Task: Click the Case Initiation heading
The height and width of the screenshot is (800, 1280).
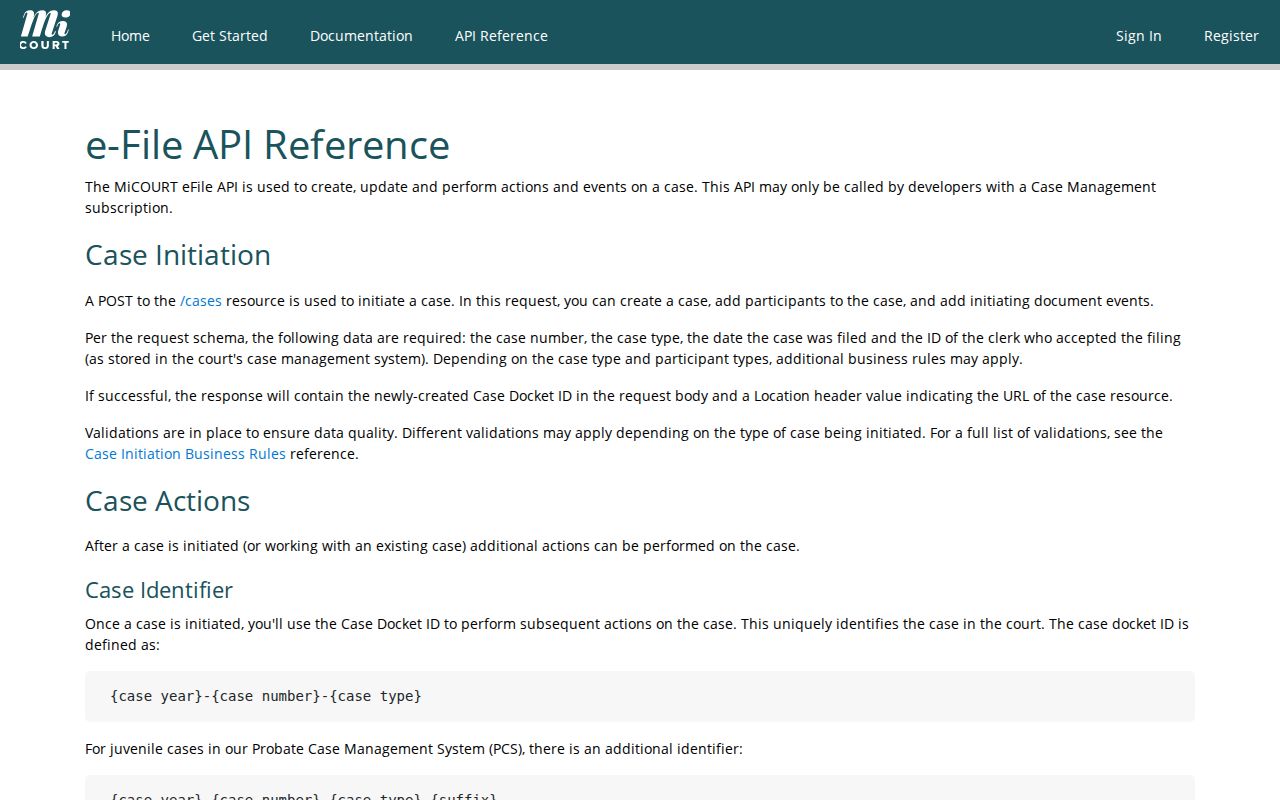Action: (x=178, y=255)
